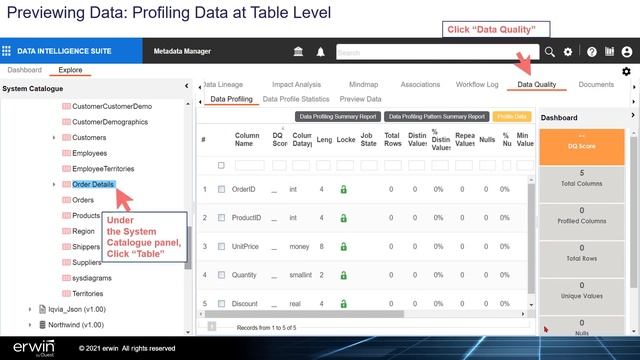Click the lock icon in Discount row
The width and height of the screenshot is (640, 360).
344,304
